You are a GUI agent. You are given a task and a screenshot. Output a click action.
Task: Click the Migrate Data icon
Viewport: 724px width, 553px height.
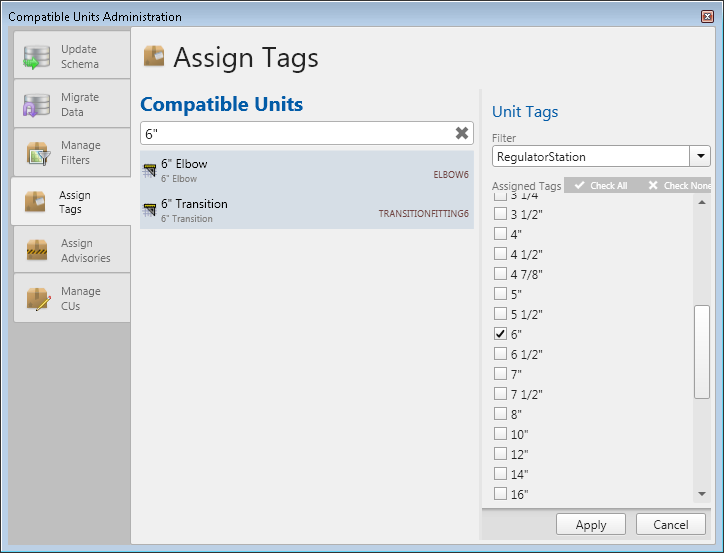[37, 104]
